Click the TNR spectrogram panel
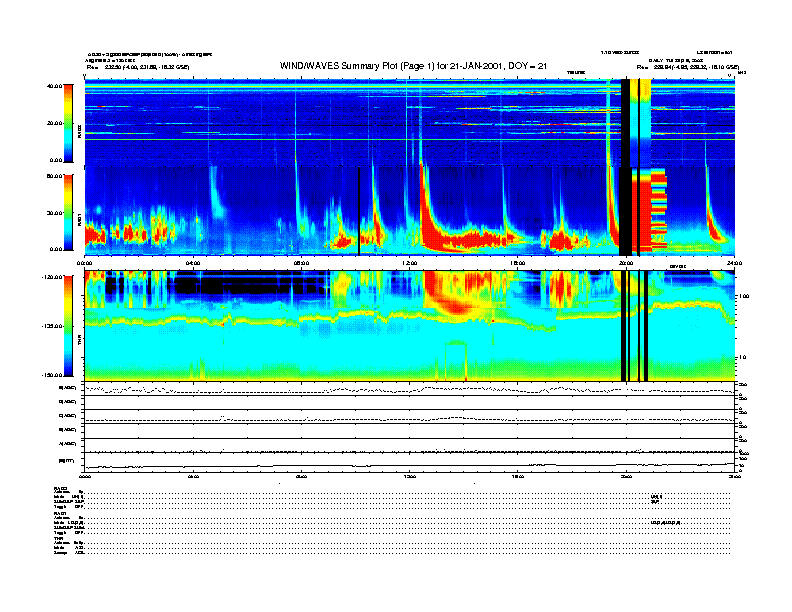The width and height of the screenshot is (792, 612). (410, 325)
